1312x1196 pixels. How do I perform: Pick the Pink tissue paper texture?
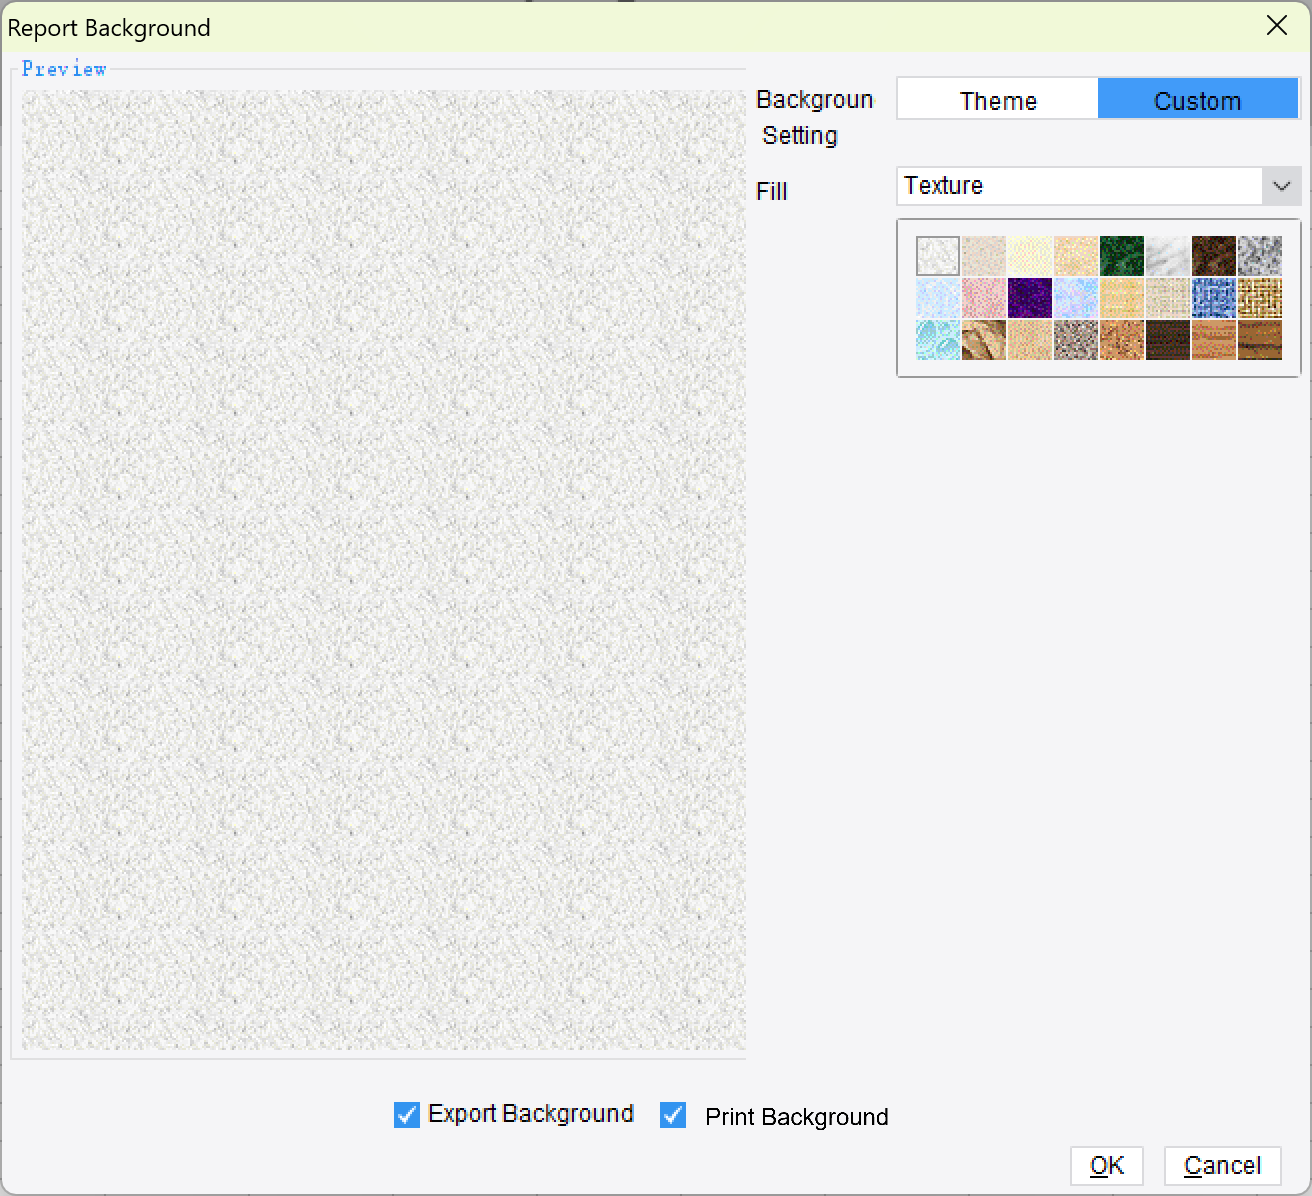[983, 297]
